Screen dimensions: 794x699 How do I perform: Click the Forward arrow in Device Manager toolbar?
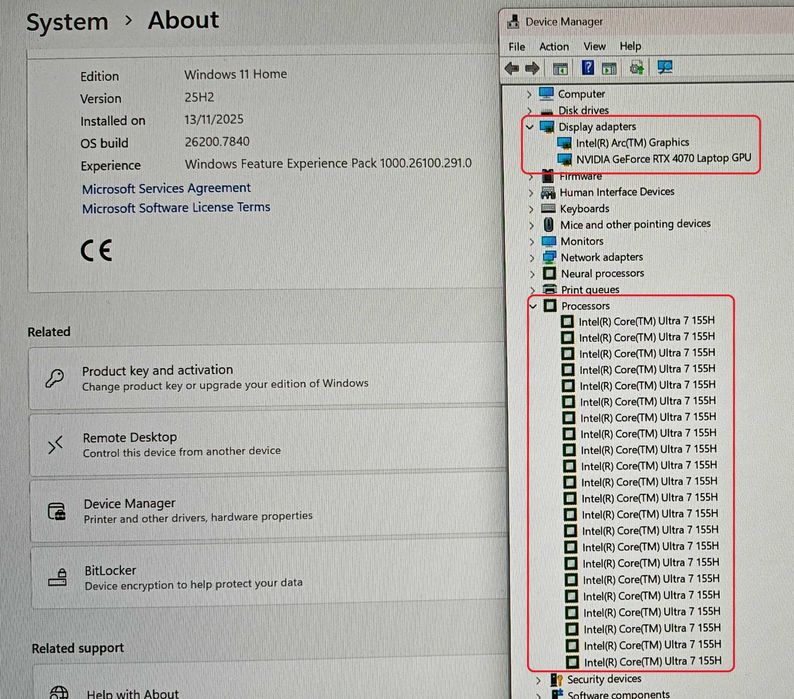click(x=532, y=68)
